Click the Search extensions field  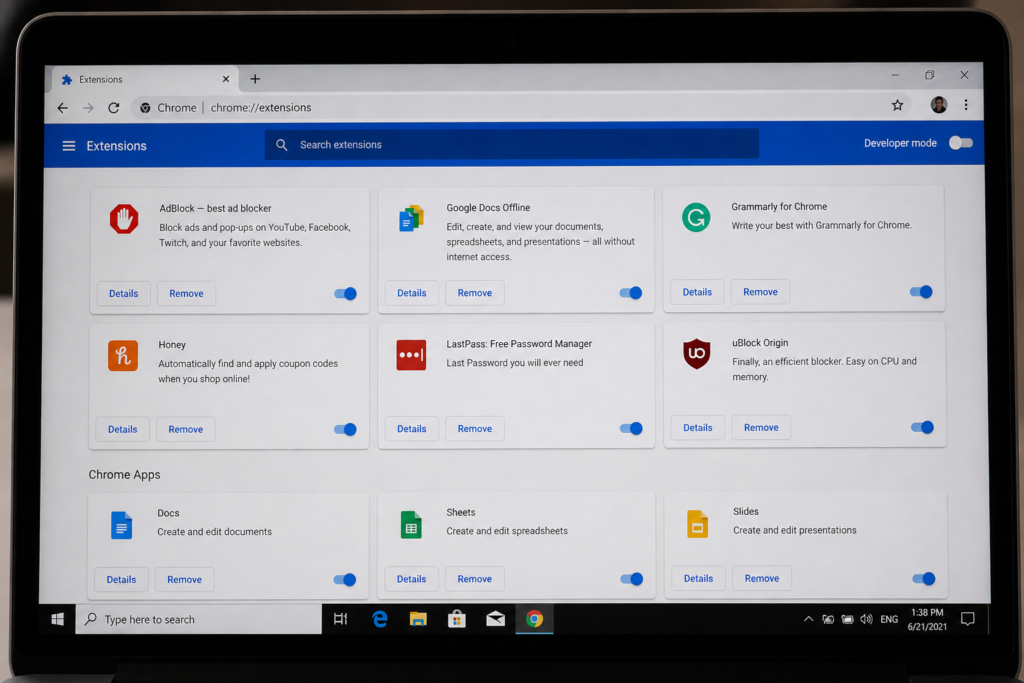pos(512,144)
